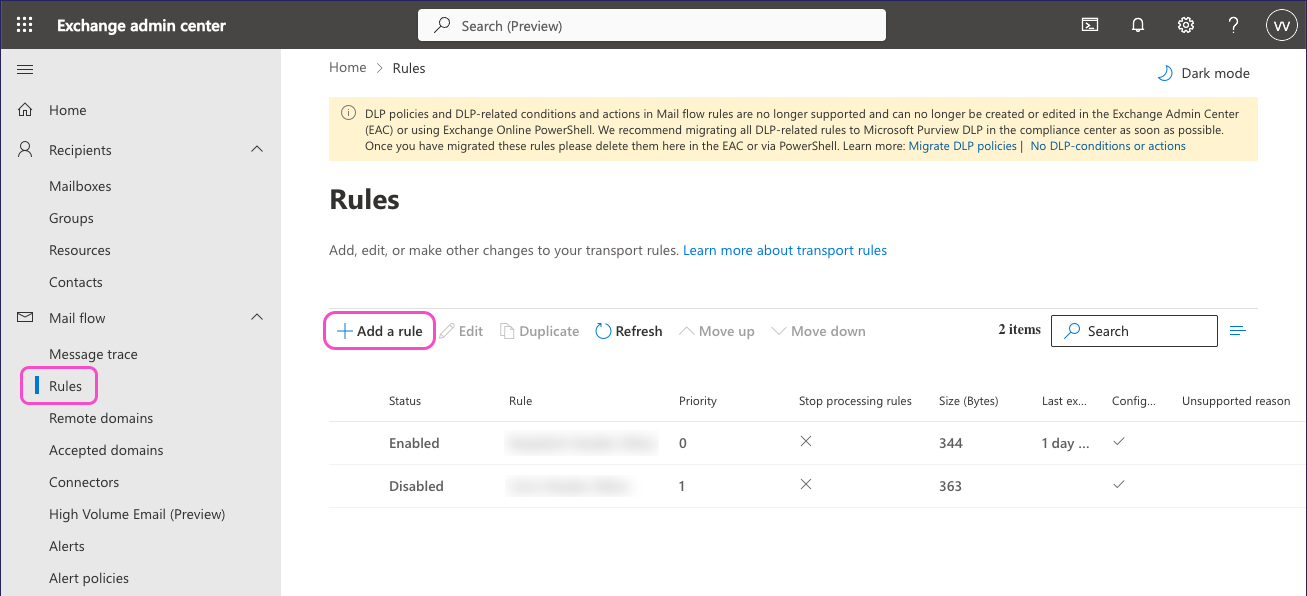Refresh the rules list

629,331
